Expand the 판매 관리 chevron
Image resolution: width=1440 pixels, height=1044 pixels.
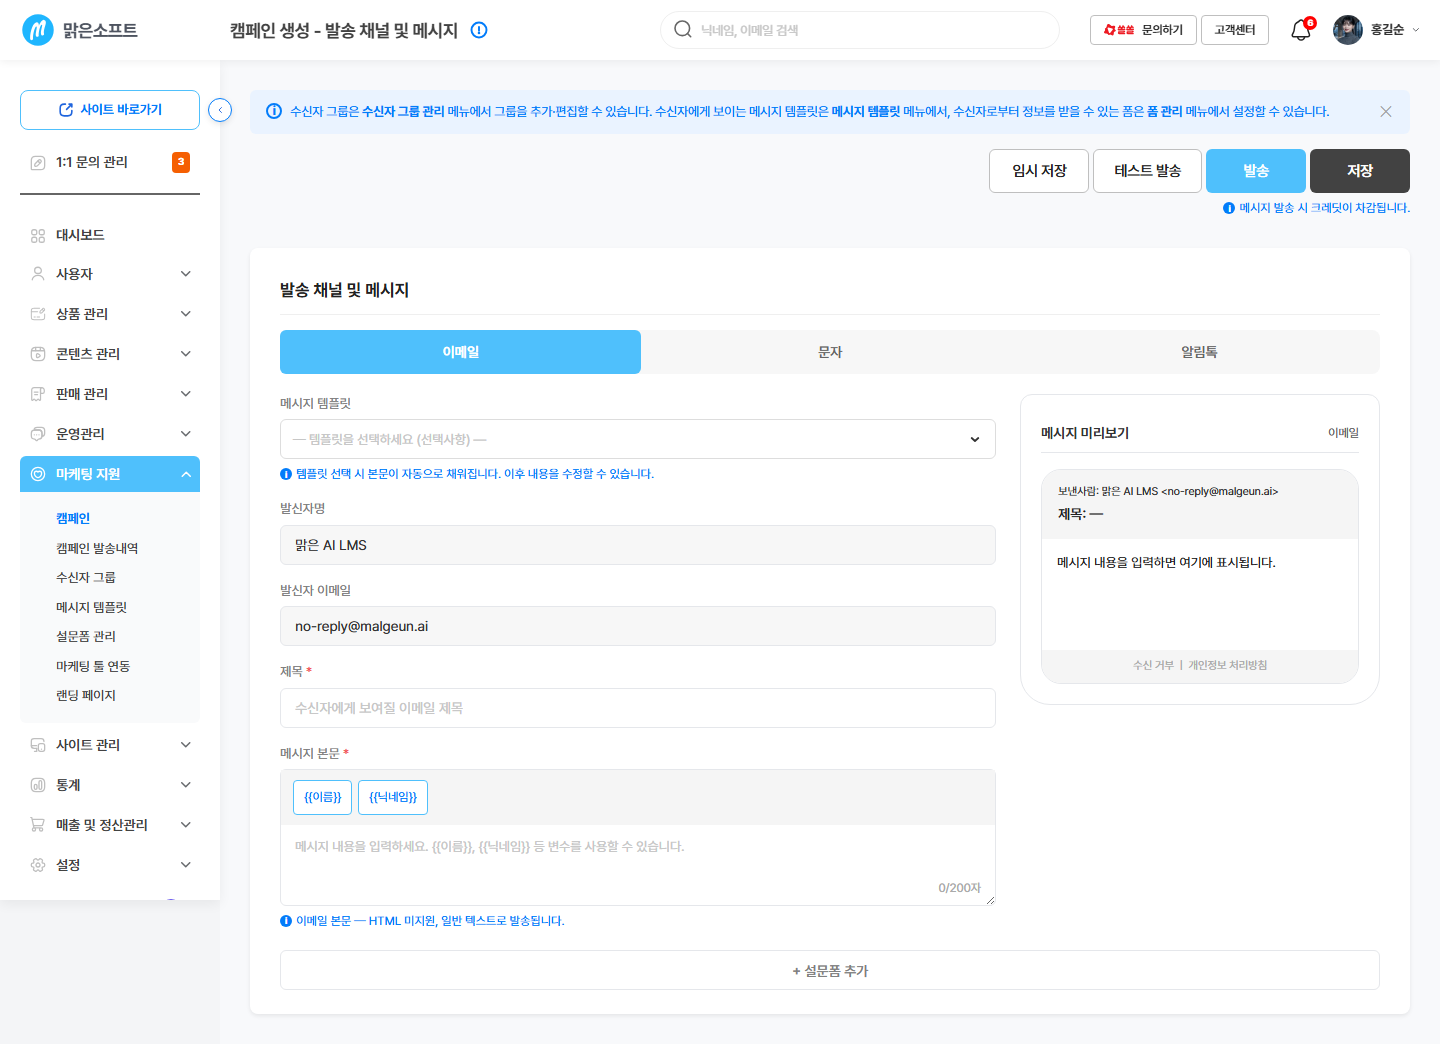186,394
